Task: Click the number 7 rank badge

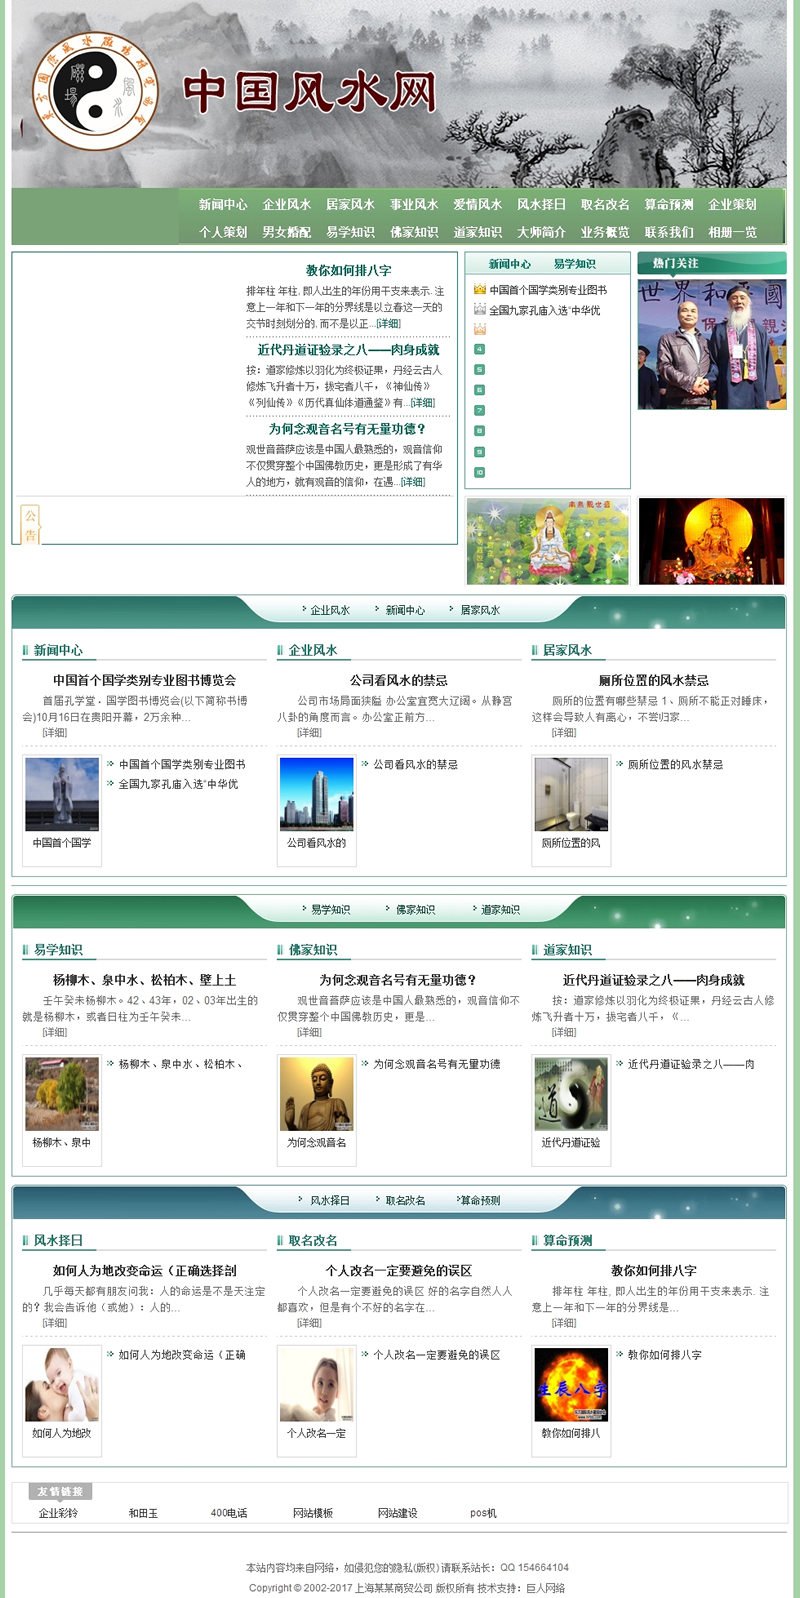Action: tap(479, 410)
